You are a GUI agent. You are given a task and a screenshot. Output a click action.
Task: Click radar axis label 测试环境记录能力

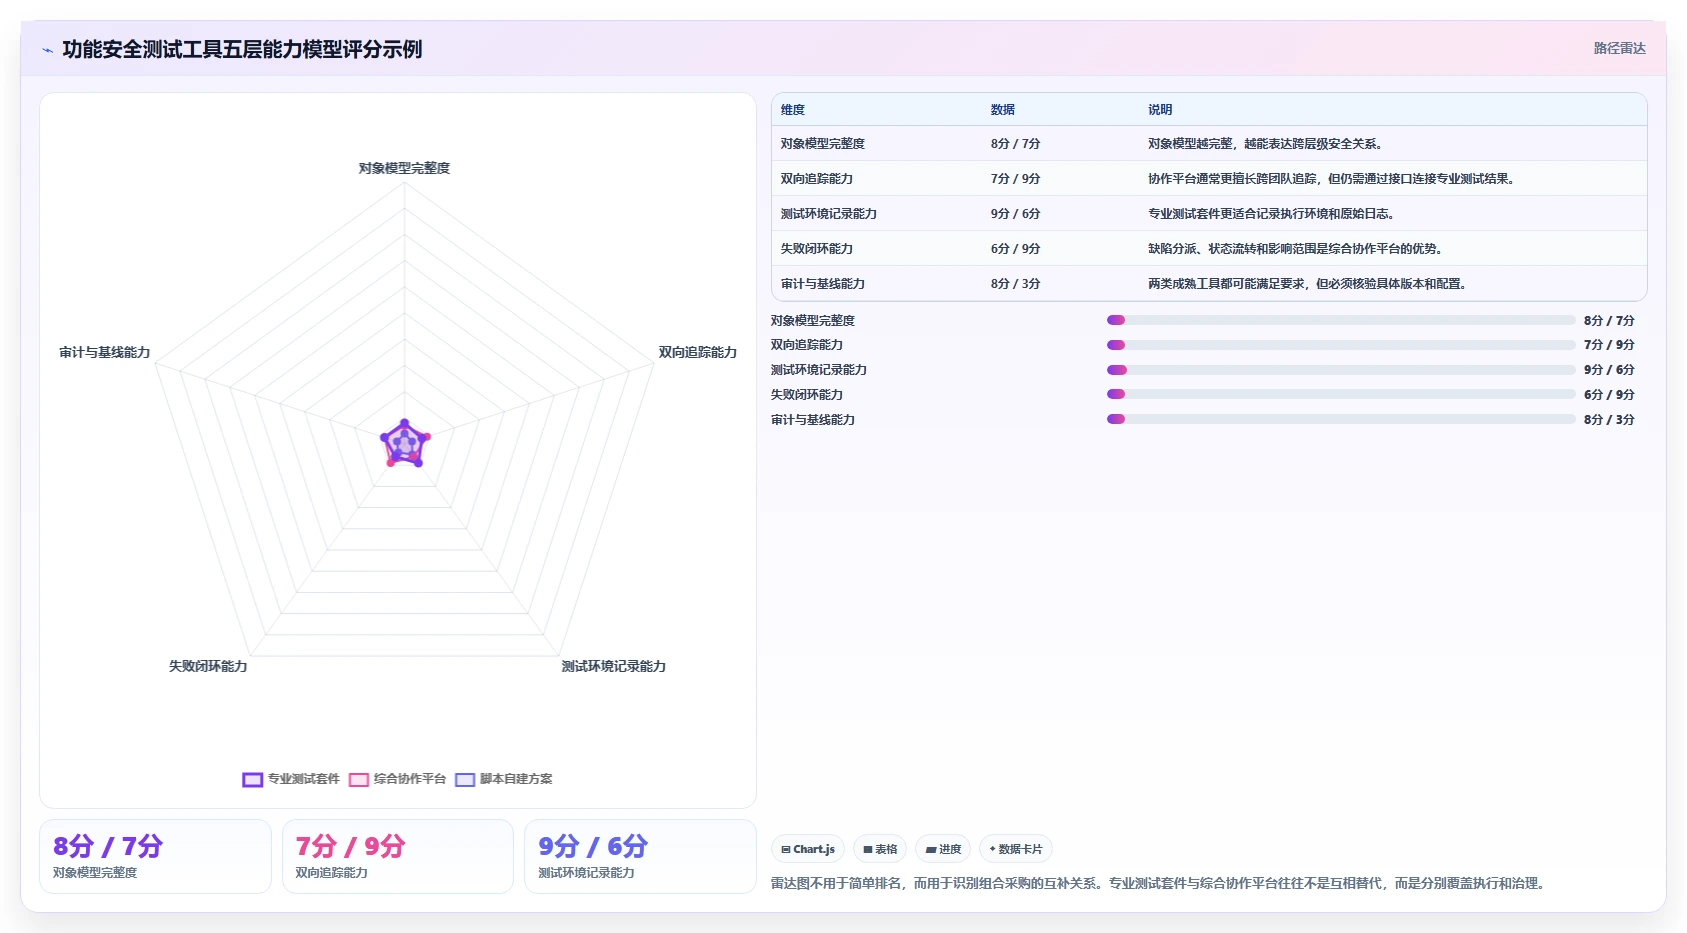point(613,666)
